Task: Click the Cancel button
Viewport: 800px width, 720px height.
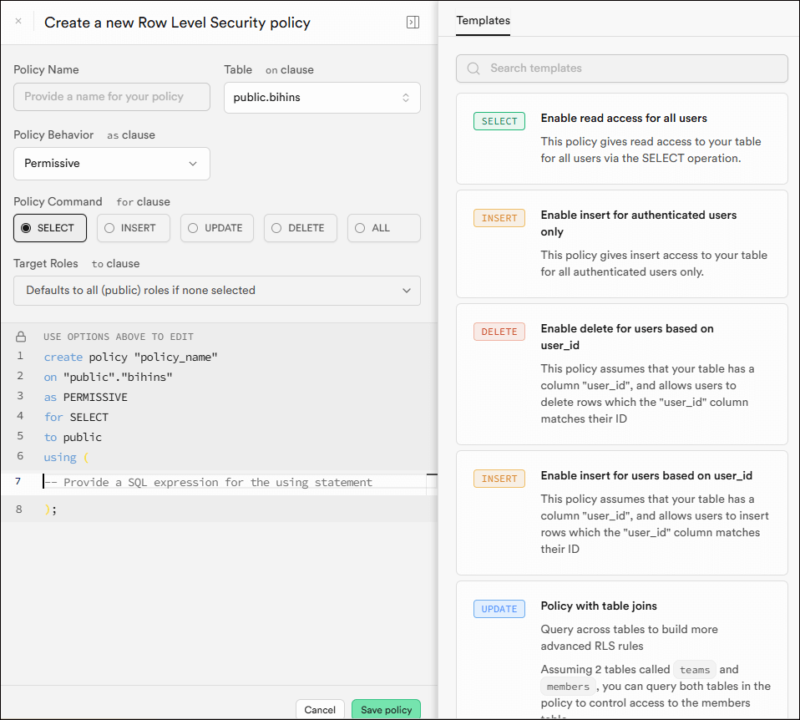Action: point(320,709)
